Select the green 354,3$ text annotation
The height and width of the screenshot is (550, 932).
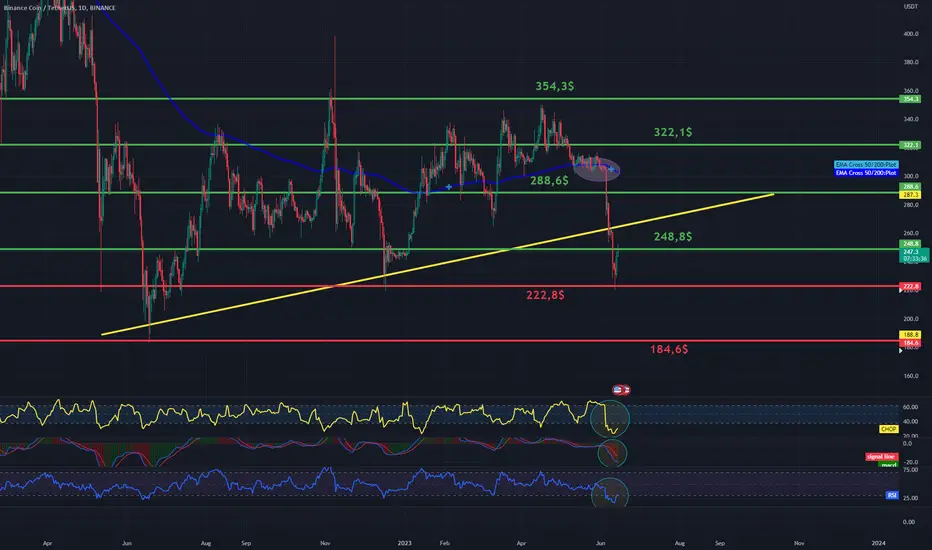coord(555,86)
